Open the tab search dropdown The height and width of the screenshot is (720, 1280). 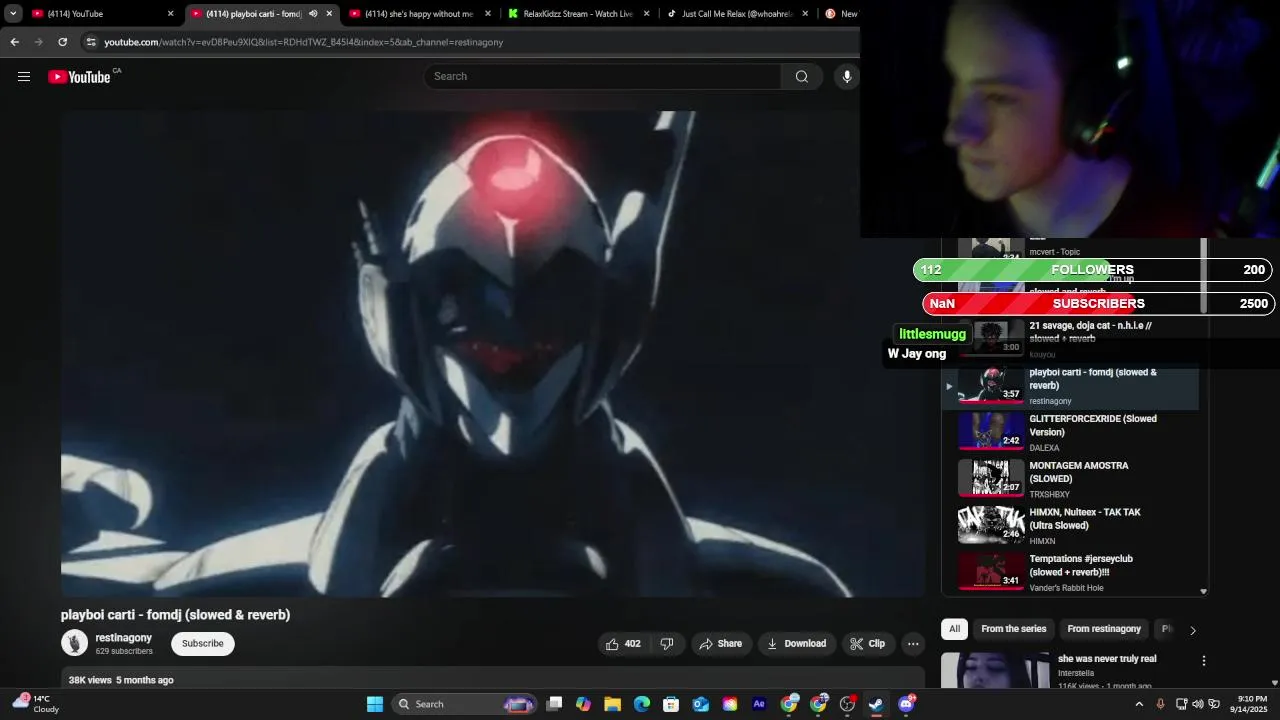tap(13, 14)
